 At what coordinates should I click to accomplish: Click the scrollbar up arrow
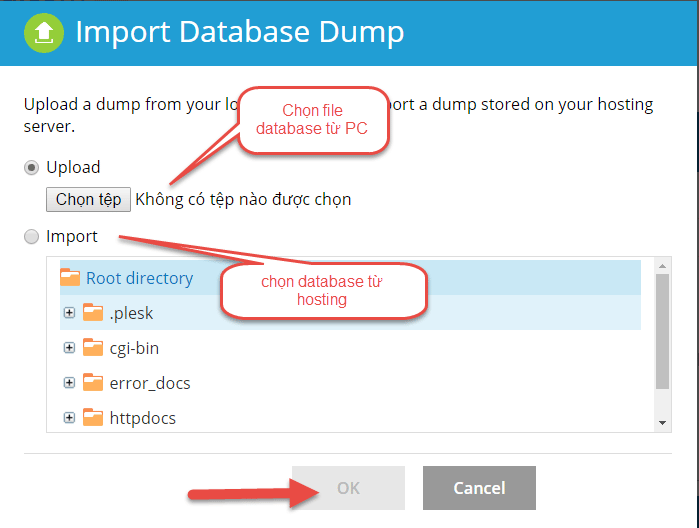coord(662,265)
